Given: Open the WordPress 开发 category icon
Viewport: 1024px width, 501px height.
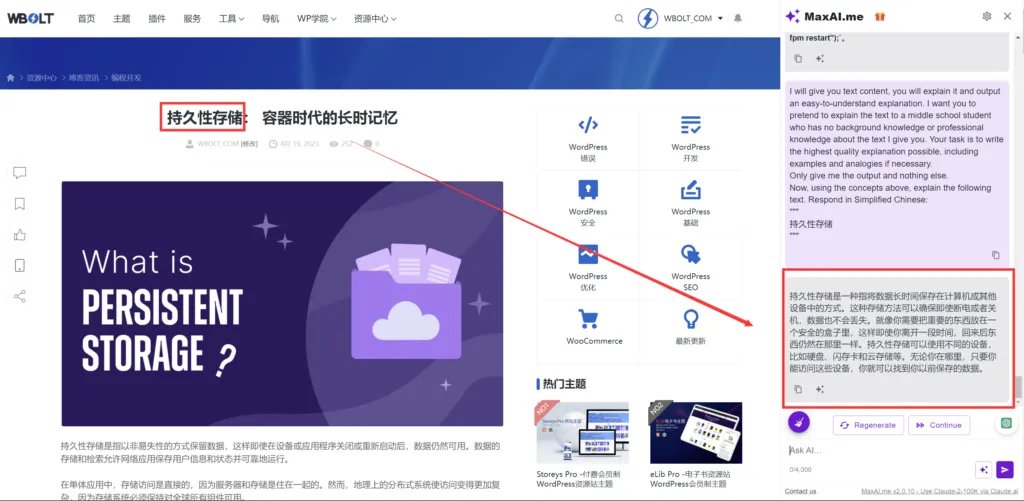Looking at the screenshot, I should [x=690, y=125].
